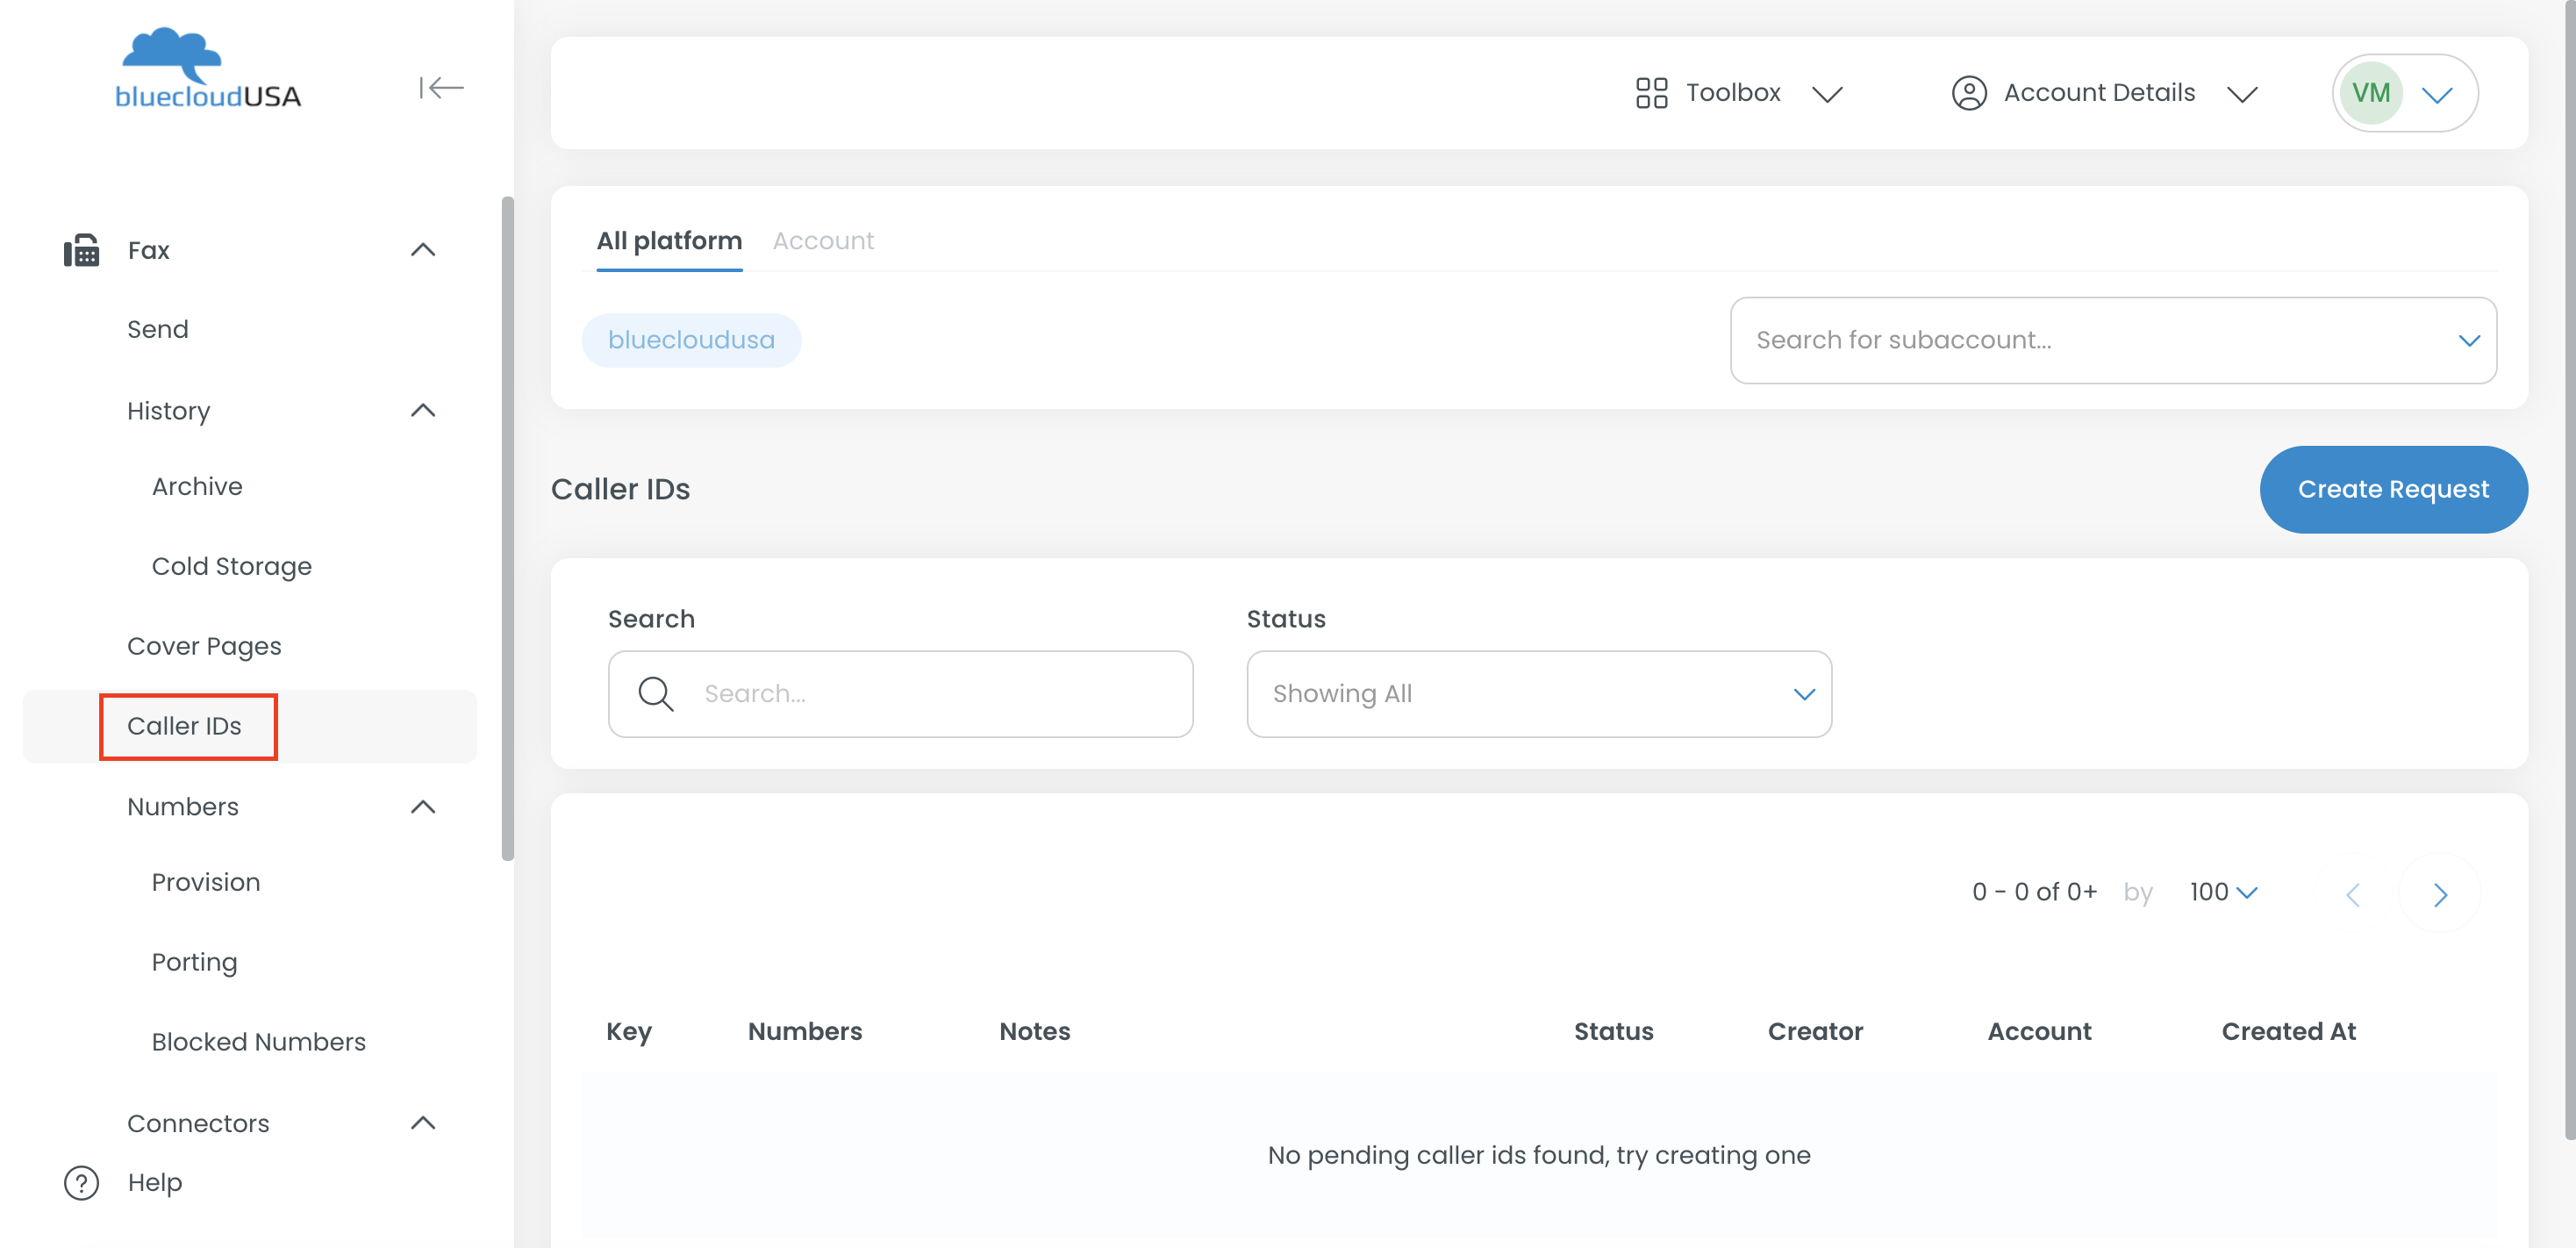Open Cover Pages in sidebar

coord(204,646)
